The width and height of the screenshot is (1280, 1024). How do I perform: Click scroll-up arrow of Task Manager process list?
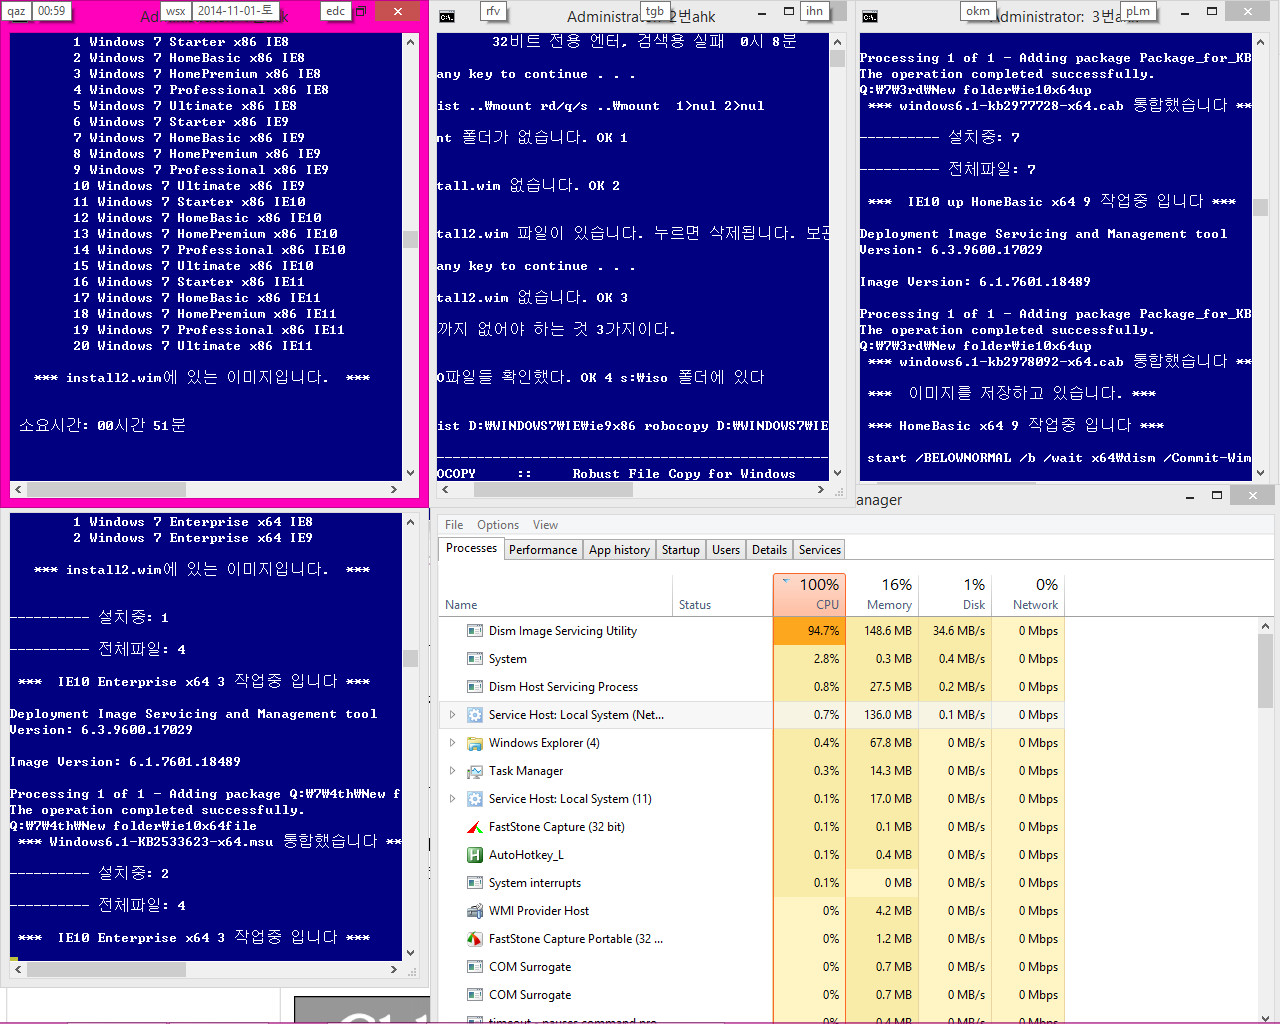1265,626
